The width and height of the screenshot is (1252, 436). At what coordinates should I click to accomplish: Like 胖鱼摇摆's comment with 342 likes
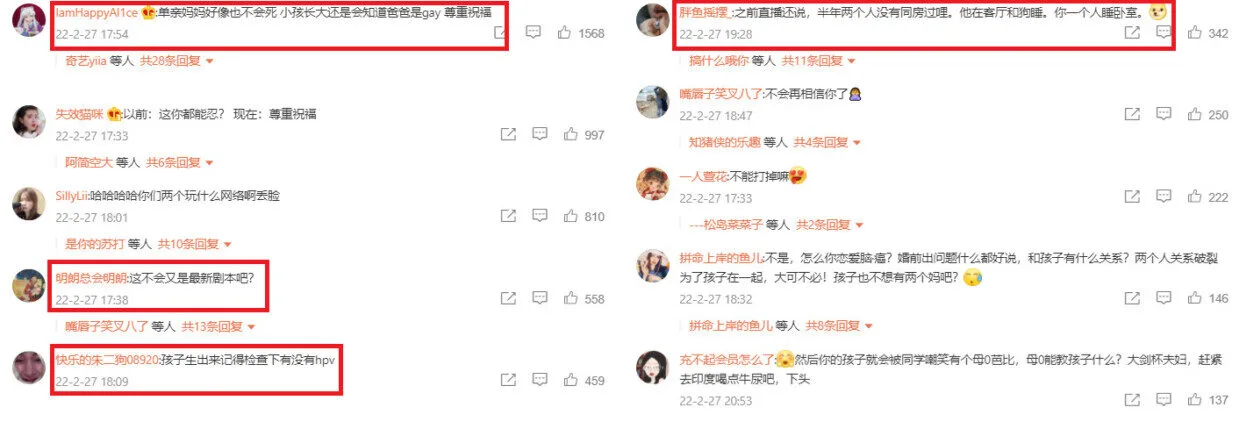pyautogui.click(x=1194, y=33)
